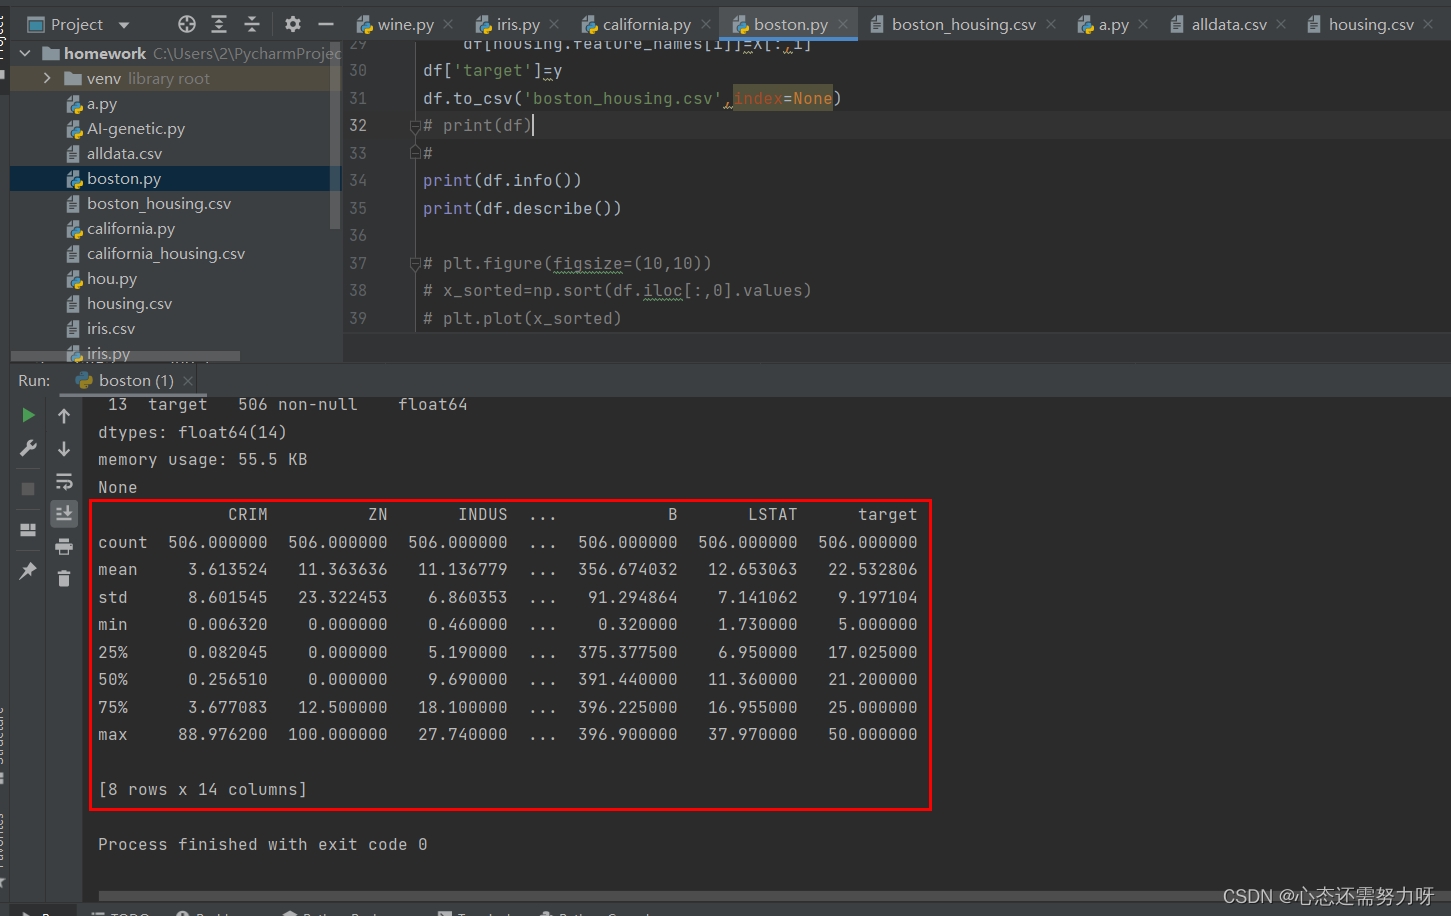1451x916 pixels.
Task: Close the alldata.csv tab
Action: tap(1281, 24)
